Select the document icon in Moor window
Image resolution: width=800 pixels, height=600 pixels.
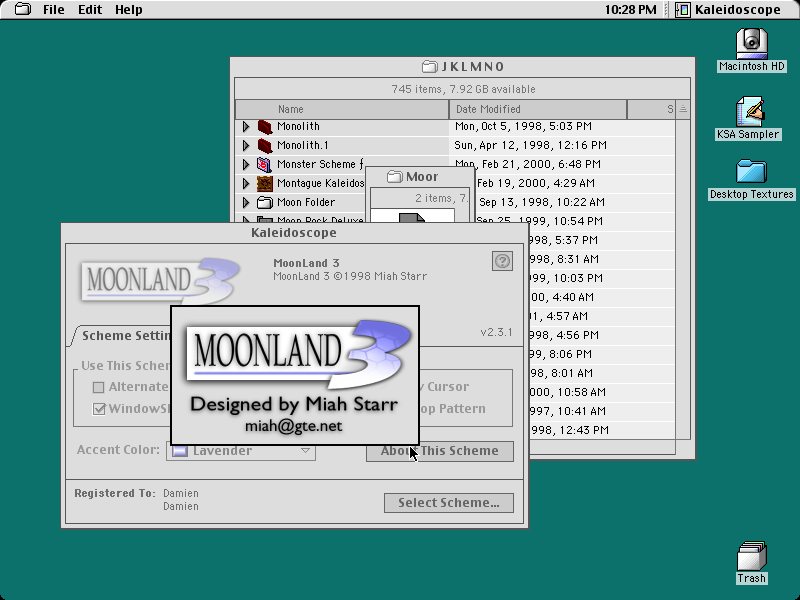point(412,218)
